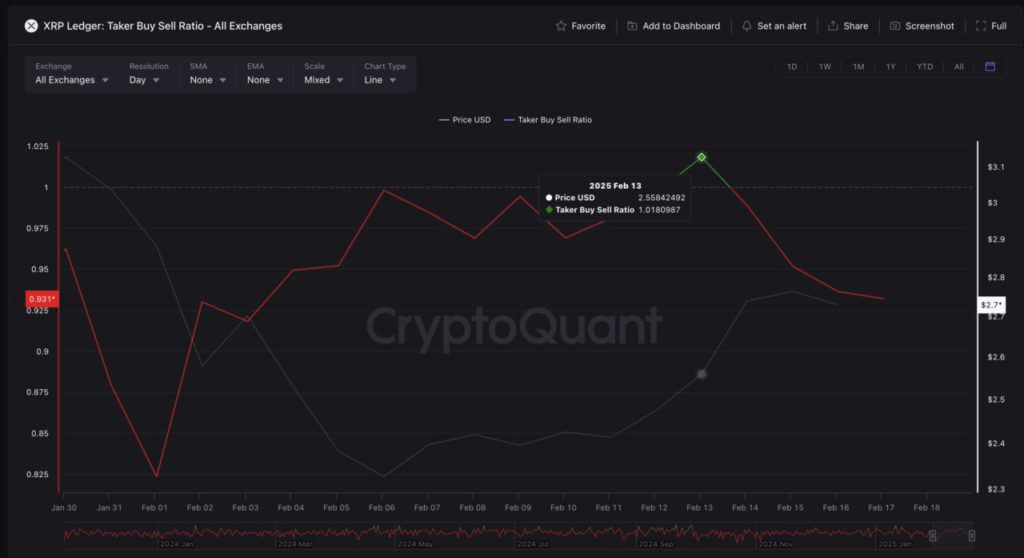
Task: Toggle Price USD series in legend
Action: coord(464,120)
